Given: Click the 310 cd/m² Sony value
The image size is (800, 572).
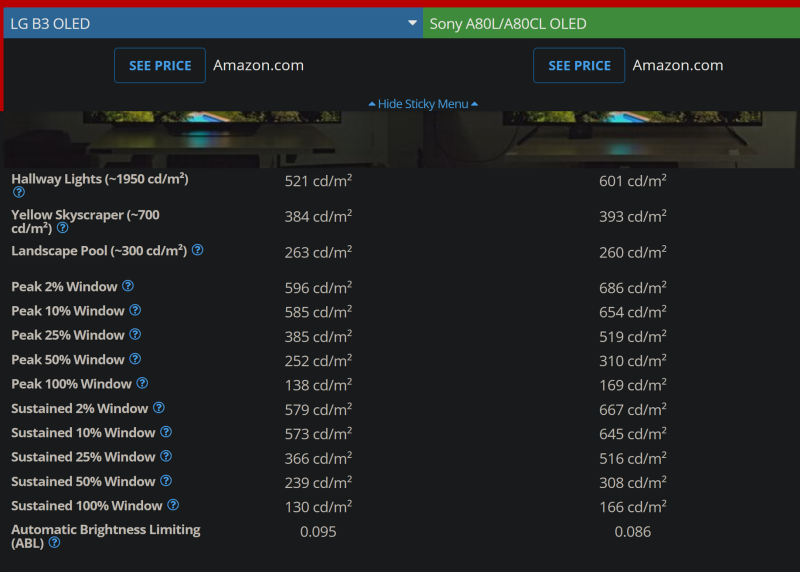Looking at the screenshot, I should coord(633,361).
